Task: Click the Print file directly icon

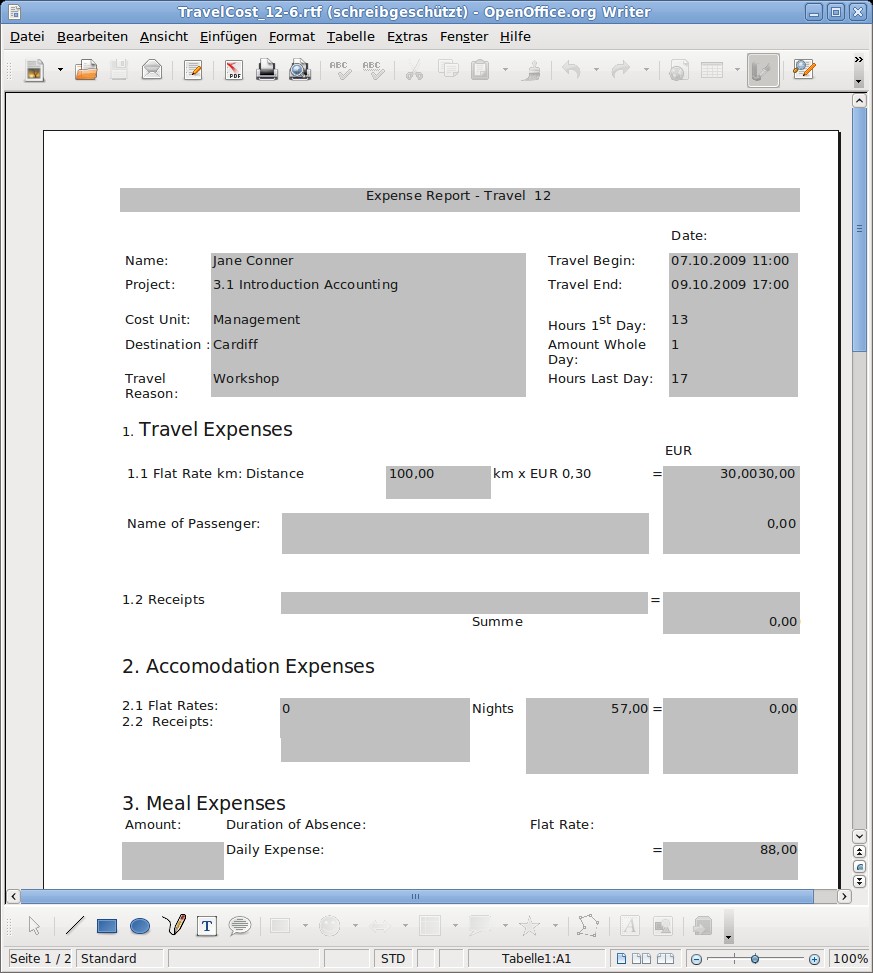Action: 266,70
